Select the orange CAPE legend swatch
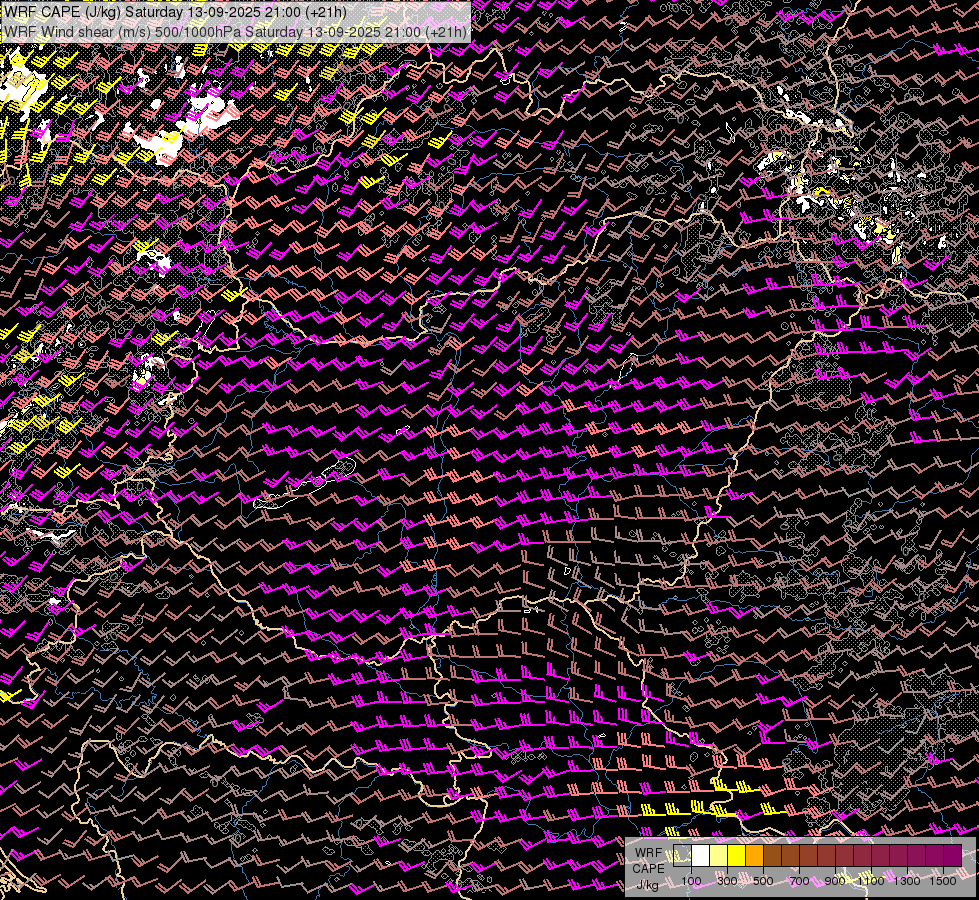Image resolution: width=979 pixels, height=900 pixels. click(754, 855)
